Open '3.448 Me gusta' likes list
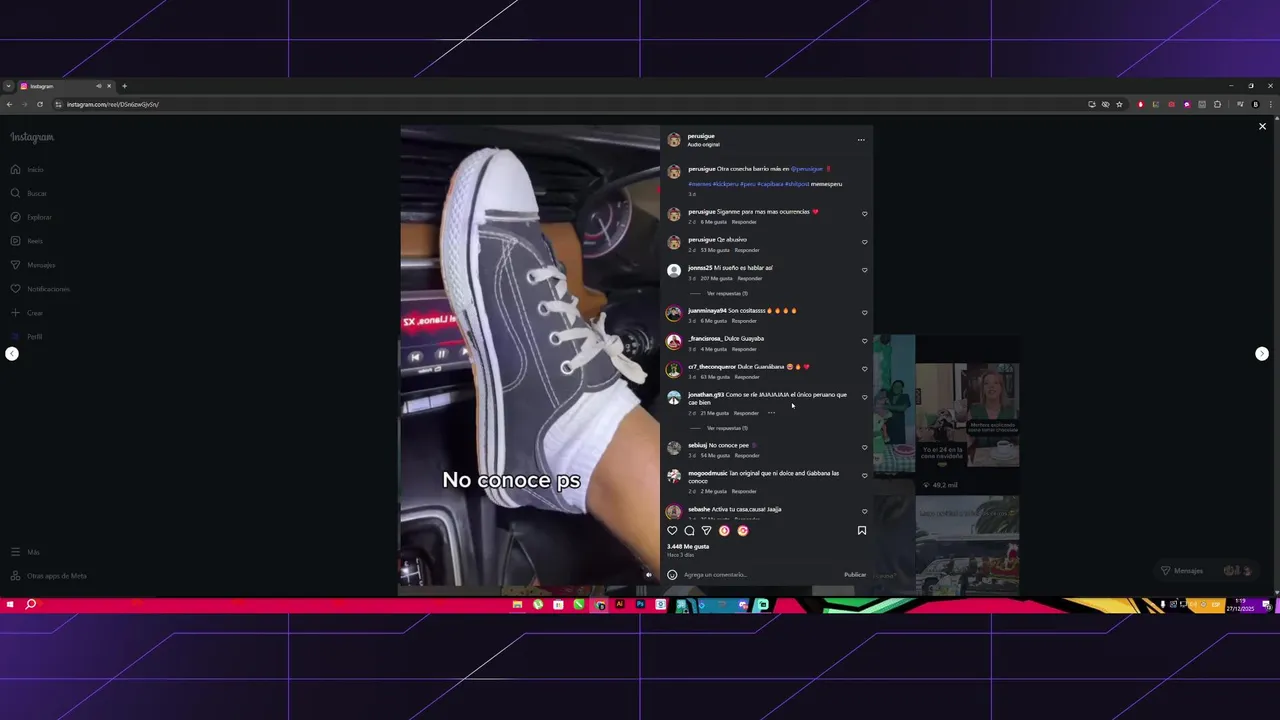The image size is (1280, 720). click(x=688, y=547)
